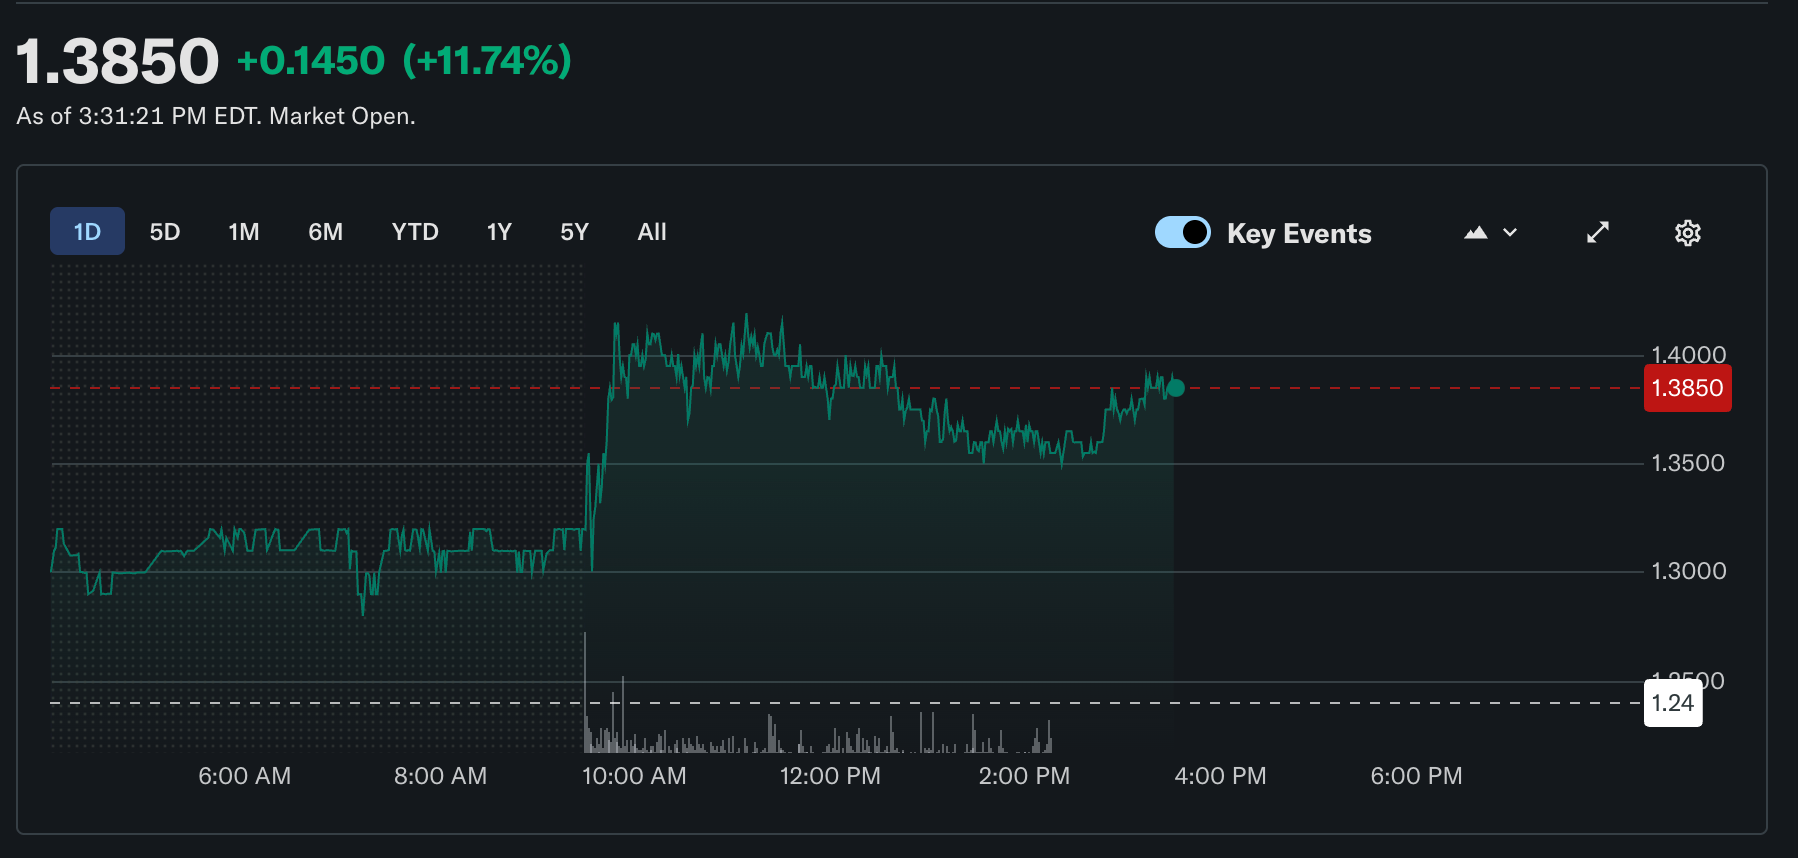Open chart settings gear
This screenshot has width=1798, height=858.
point(1687,233)
